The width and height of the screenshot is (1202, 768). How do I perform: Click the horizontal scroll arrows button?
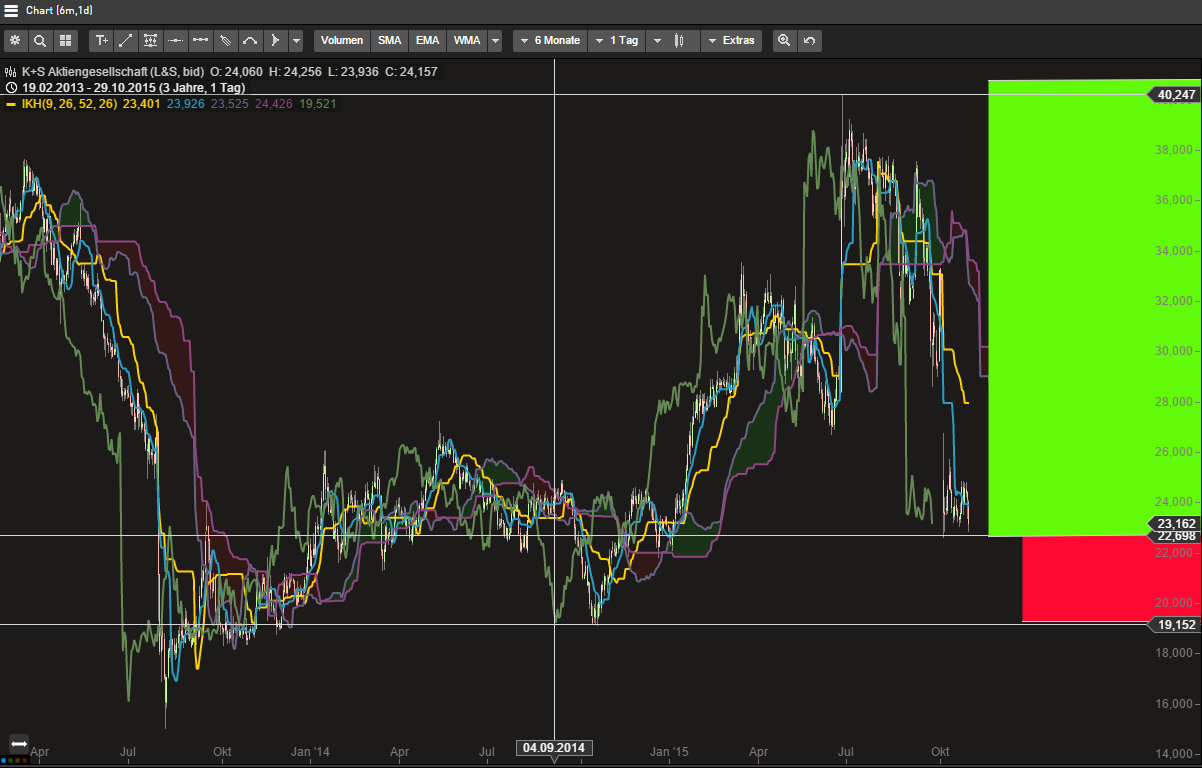click(18, 744)
